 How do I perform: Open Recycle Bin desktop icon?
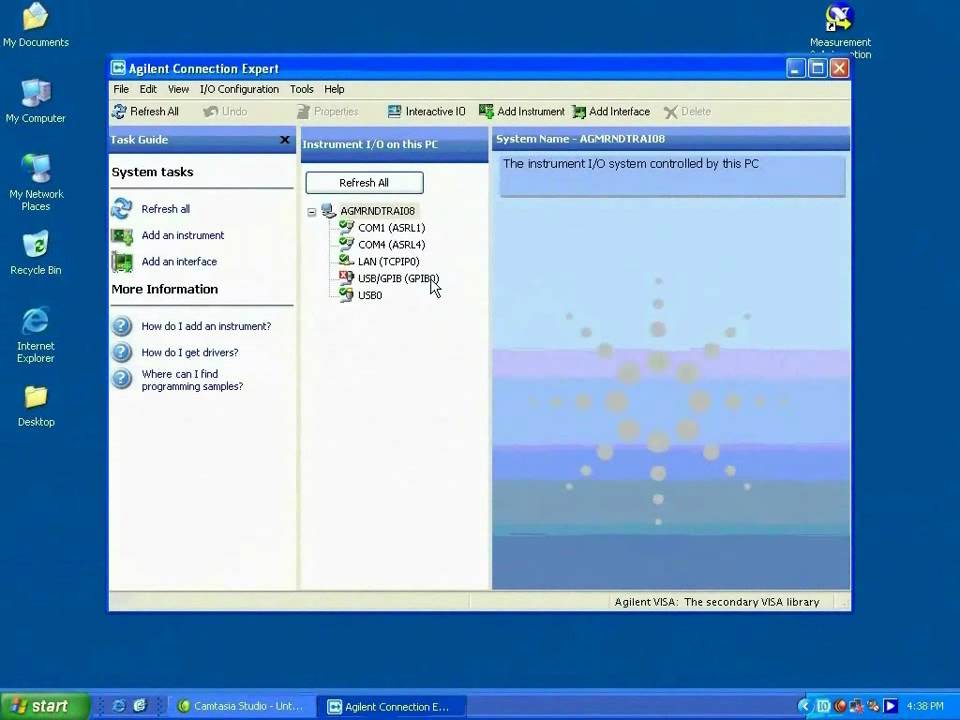(x=35, y=245)
